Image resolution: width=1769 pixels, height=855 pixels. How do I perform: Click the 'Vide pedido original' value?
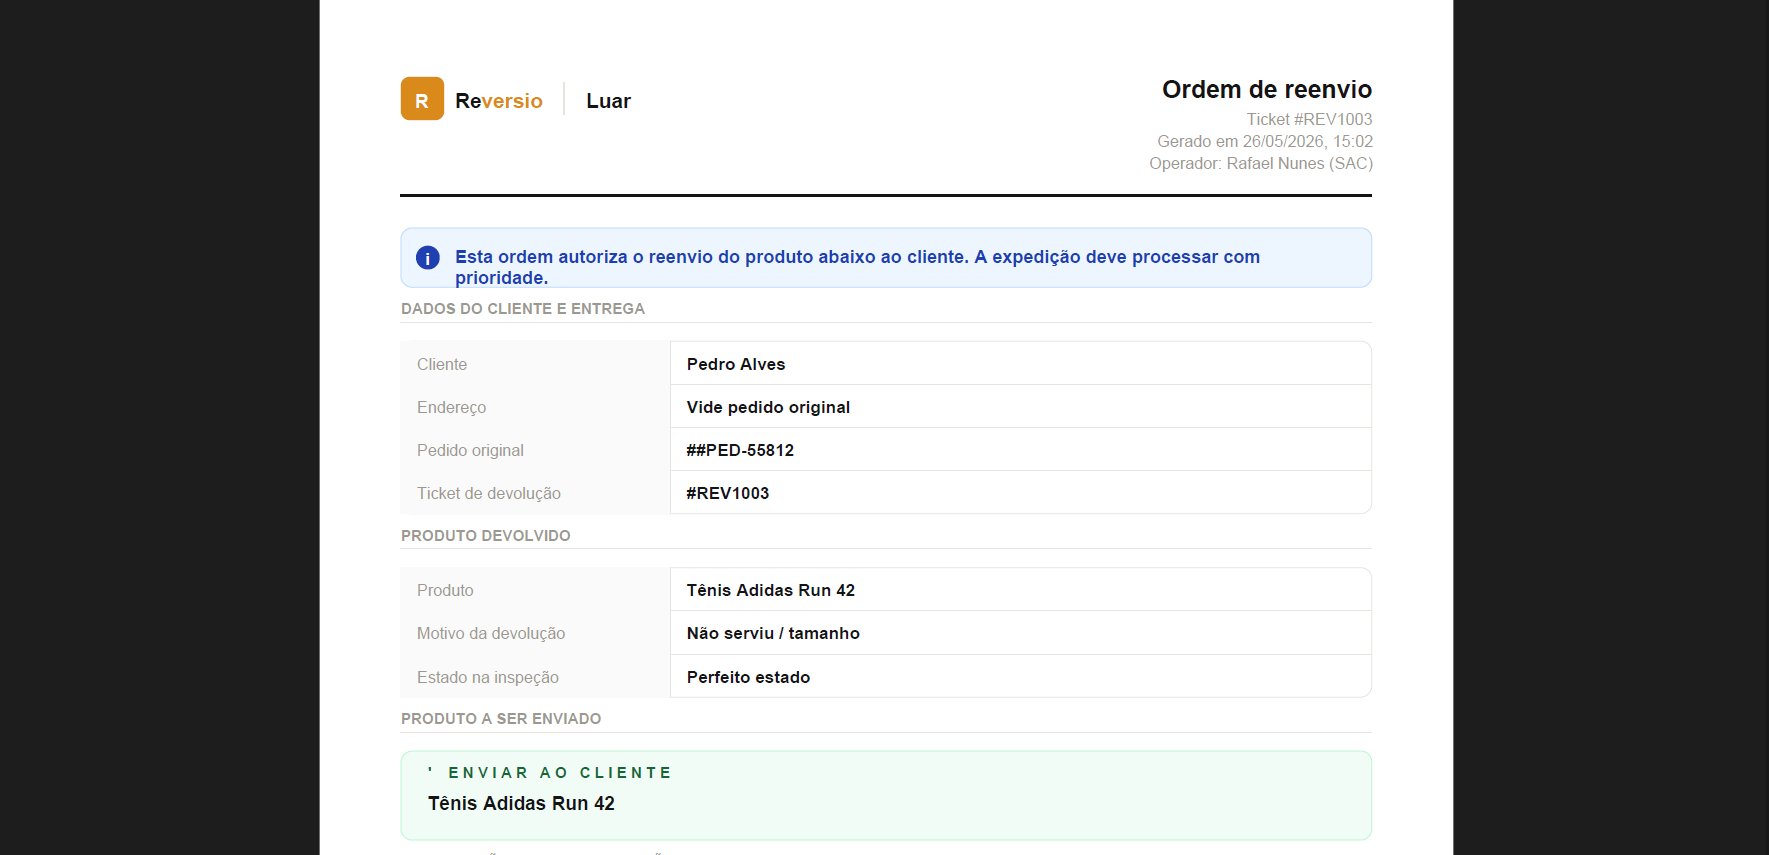(x=768, y=407)
